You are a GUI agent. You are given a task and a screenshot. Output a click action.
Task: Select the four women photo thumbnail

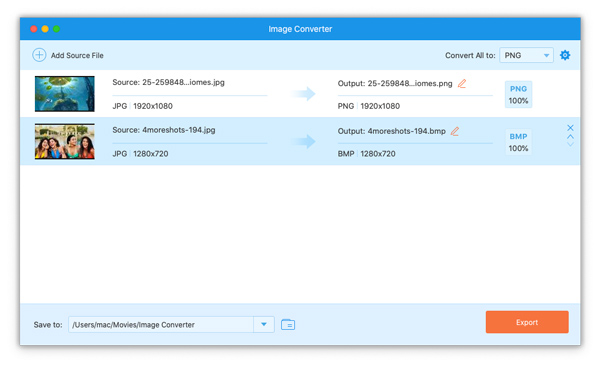point(65,142)
